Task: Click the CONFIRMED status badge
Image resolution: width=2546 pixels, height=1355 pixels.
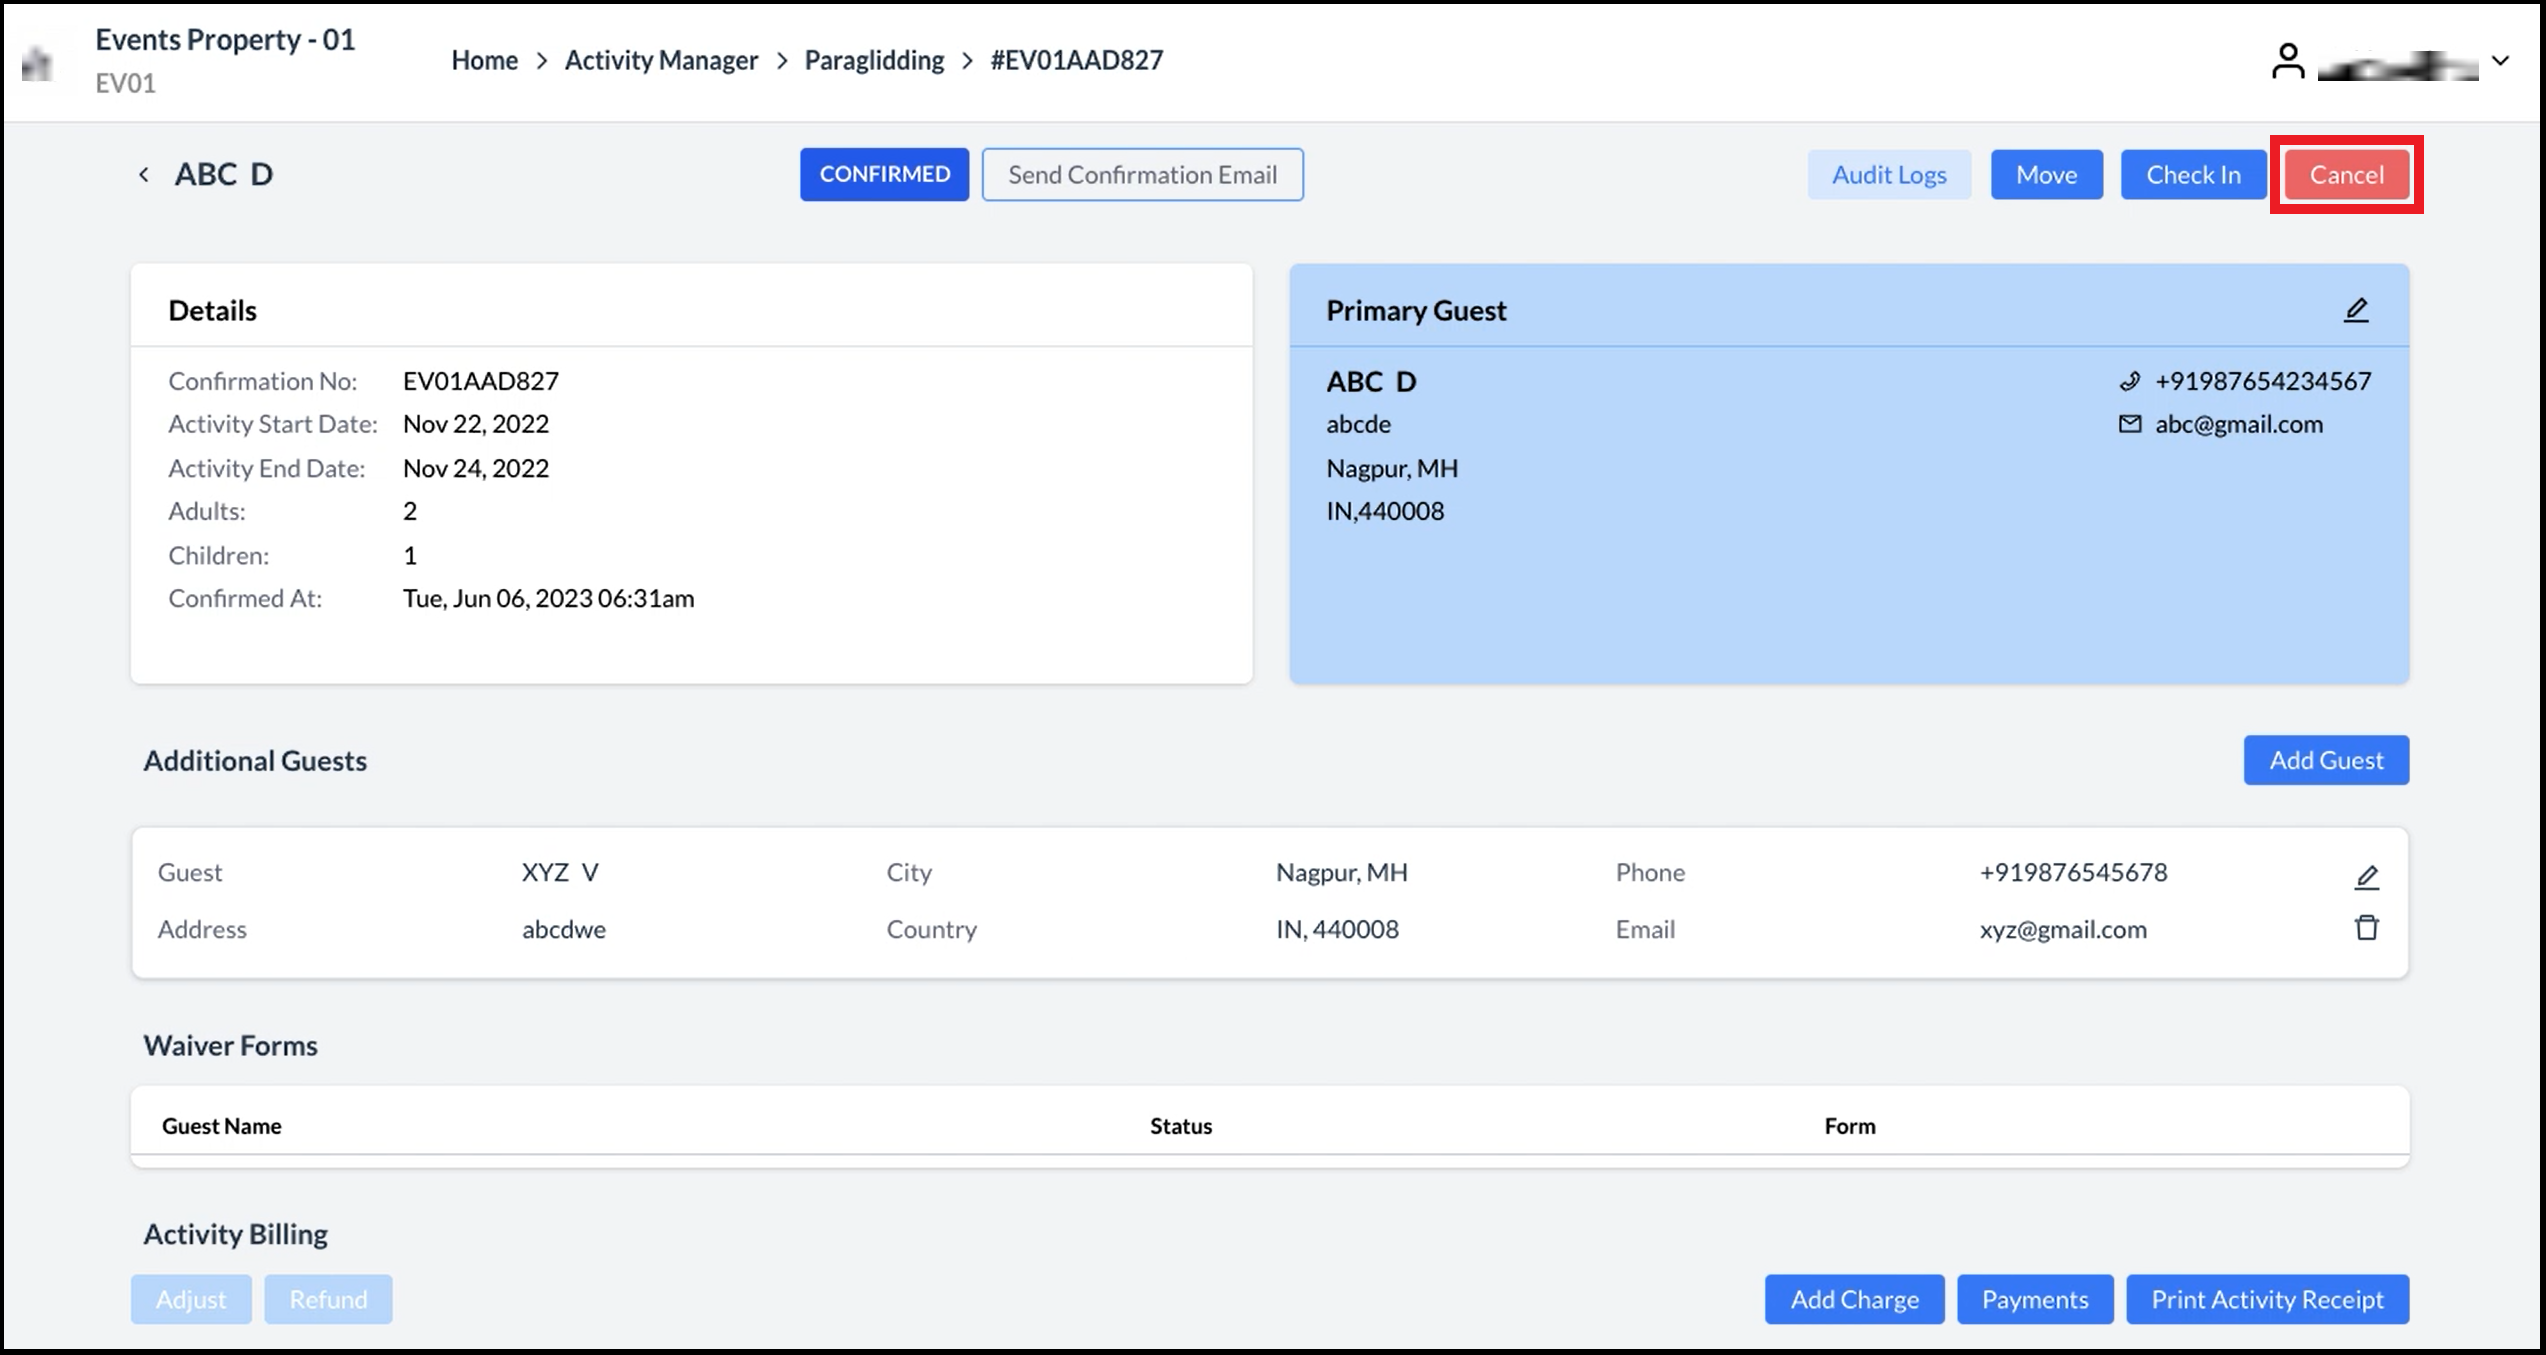Action: (x=884, y=174)
